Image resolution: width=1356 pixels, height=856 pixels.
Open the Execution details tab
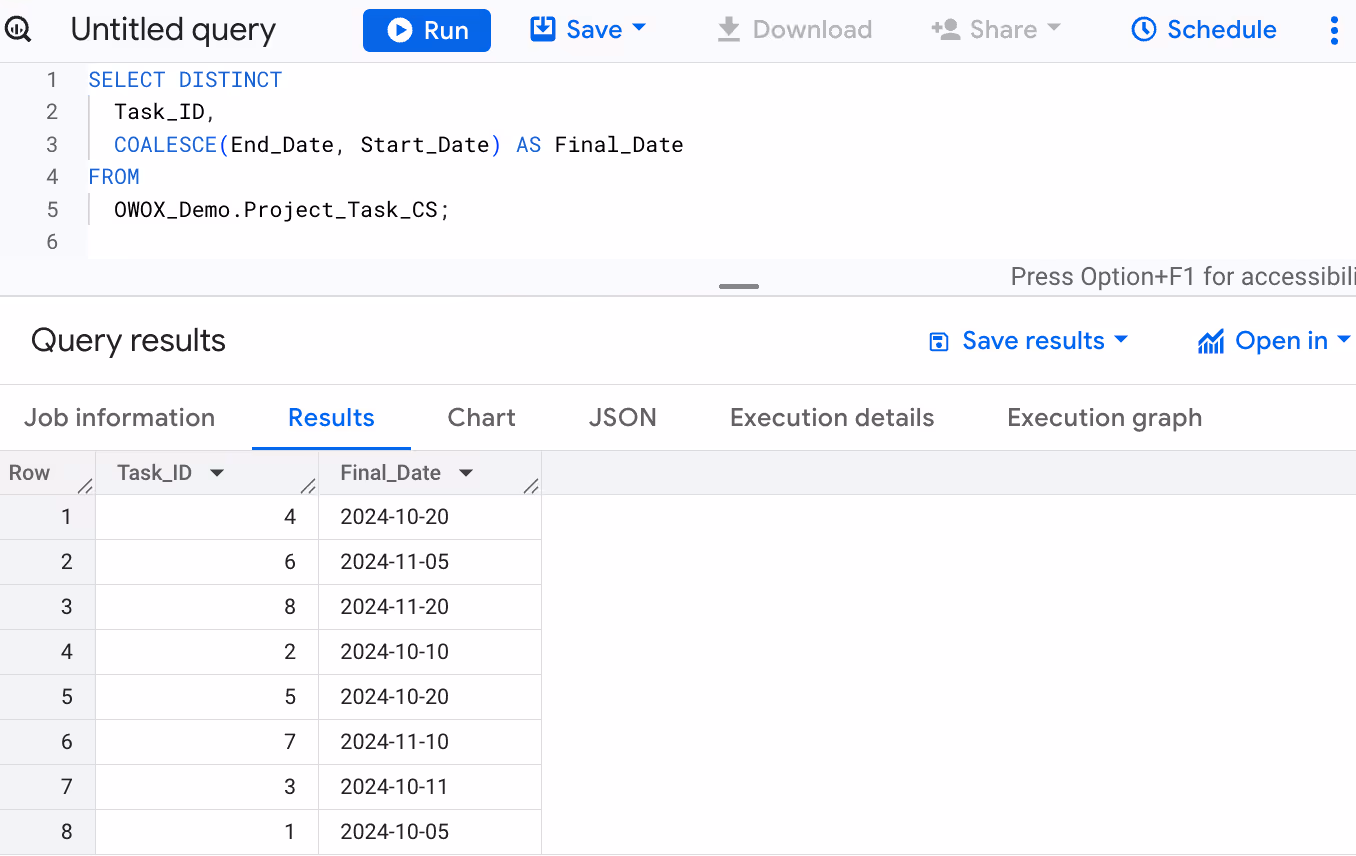[x=832, y=418]
